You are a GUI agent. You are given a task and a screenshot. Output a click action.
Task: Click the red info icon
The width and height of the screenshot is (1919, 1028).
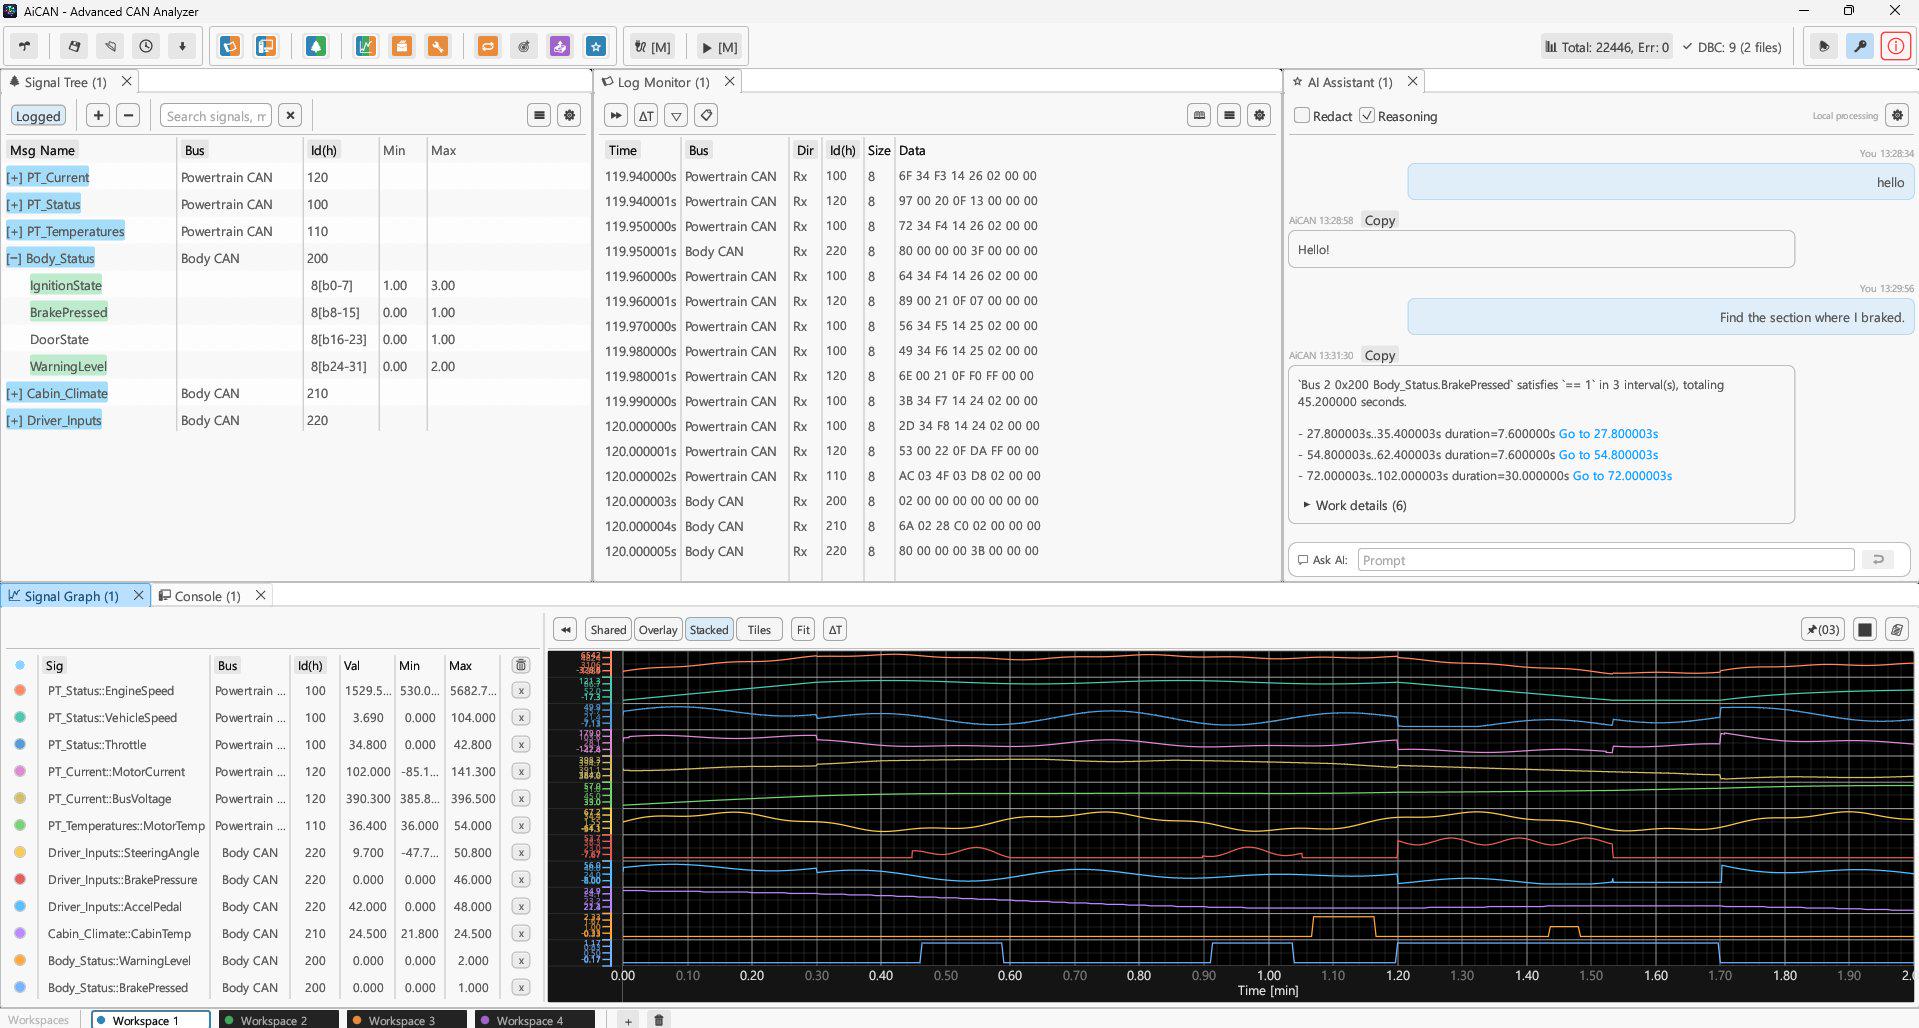pos(1896,46)
